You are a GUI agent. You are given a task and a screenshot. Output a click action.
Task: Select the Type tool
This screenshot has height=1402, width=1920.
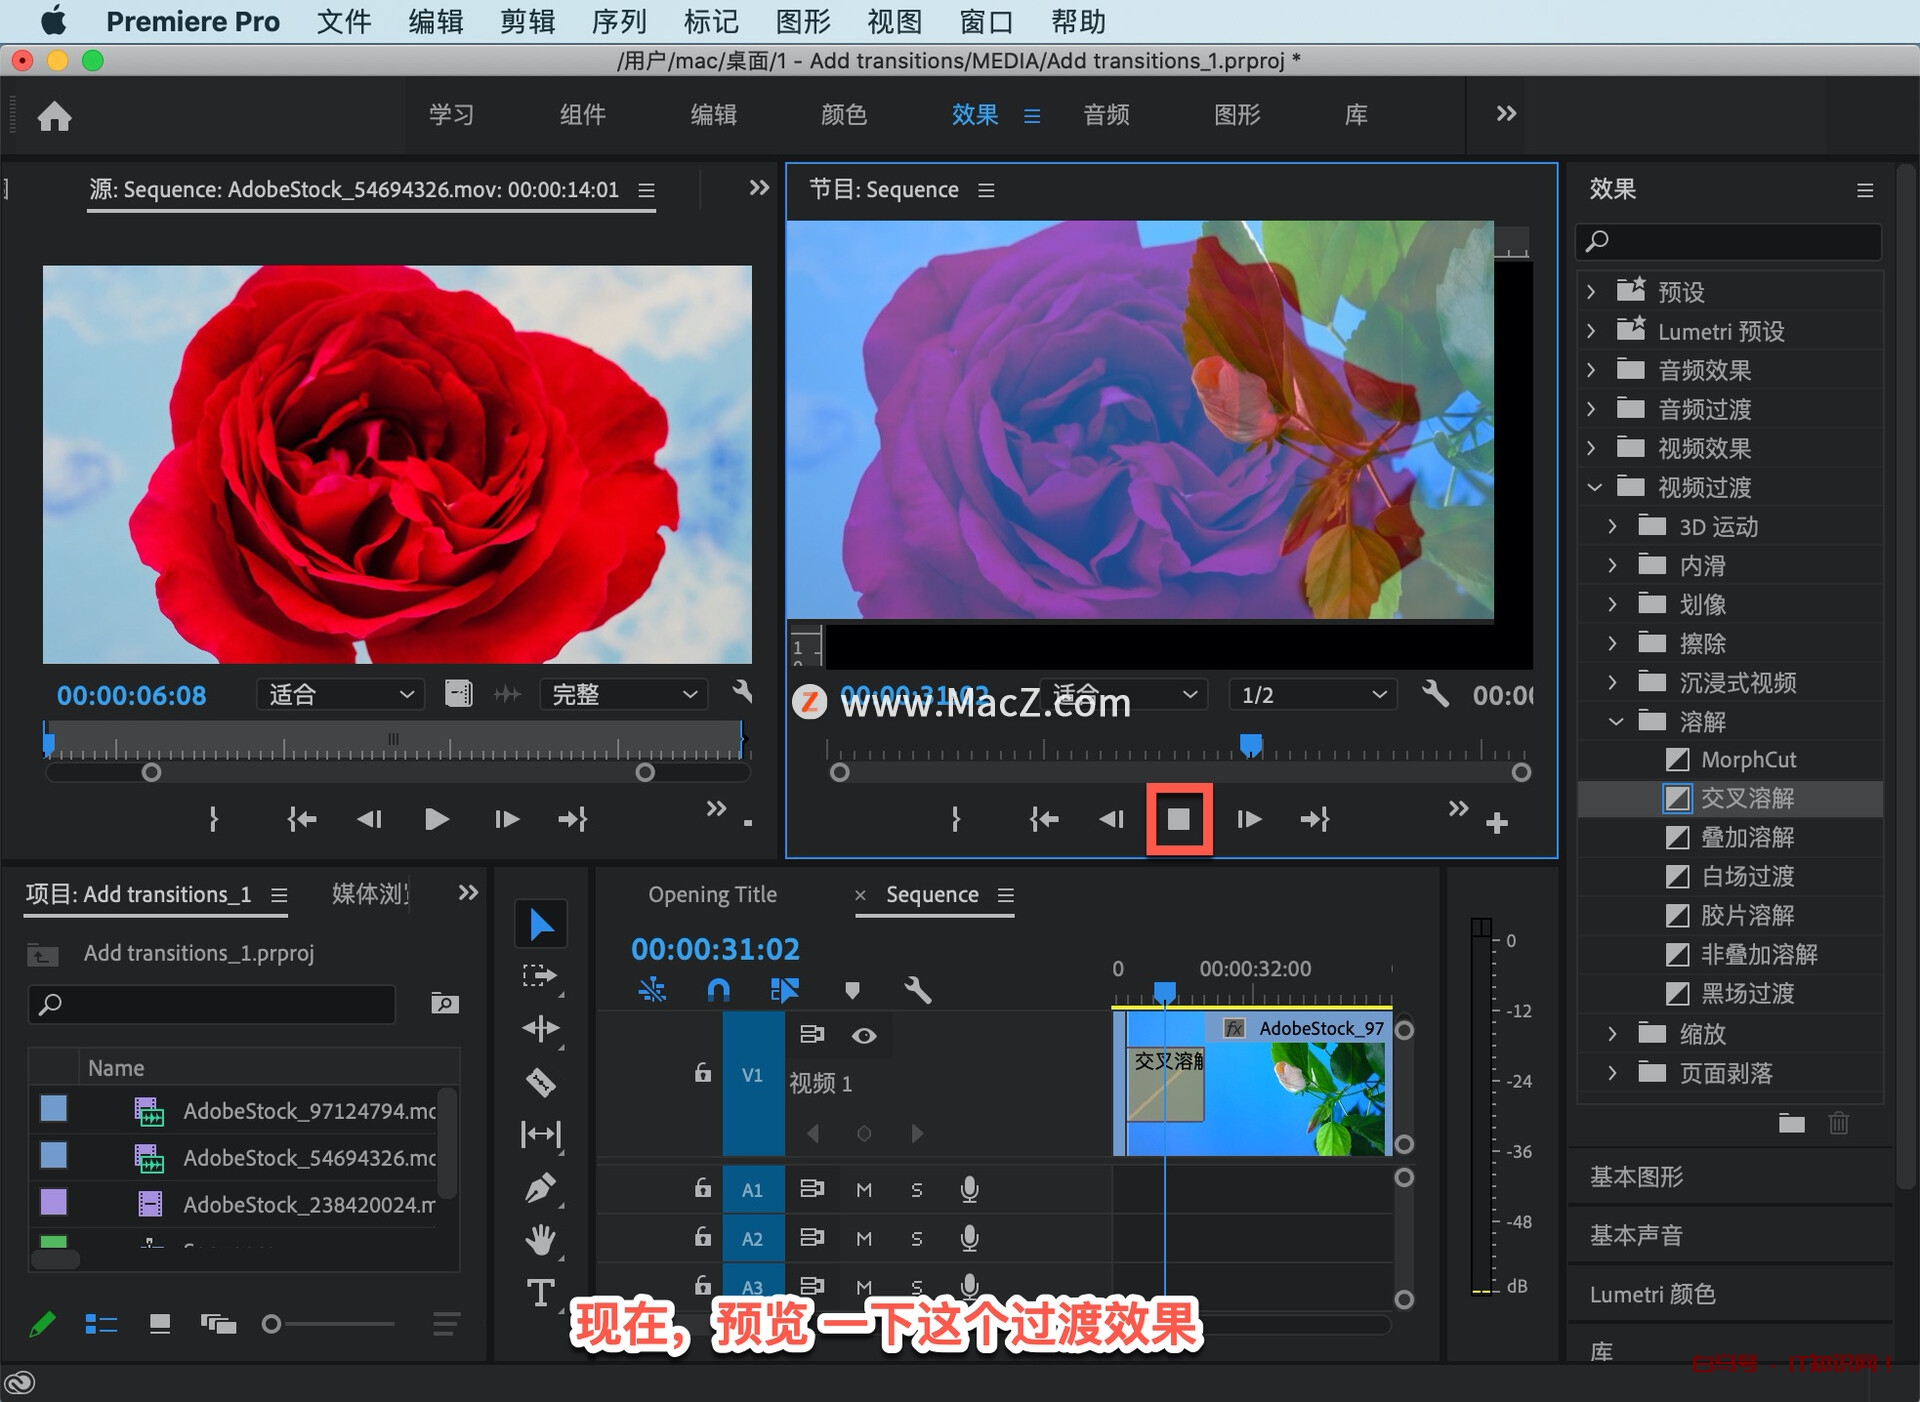tap(540, 1293)
